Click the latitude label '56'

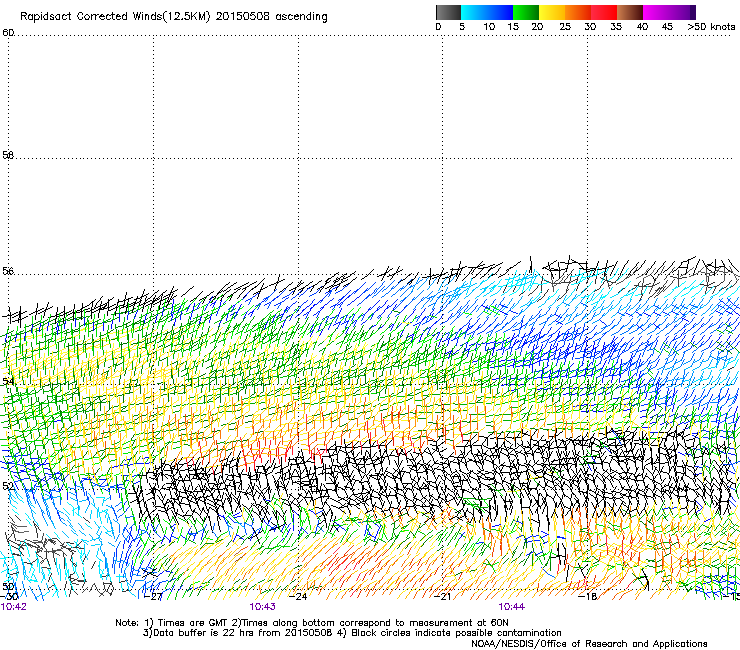[x=8, y=271]
